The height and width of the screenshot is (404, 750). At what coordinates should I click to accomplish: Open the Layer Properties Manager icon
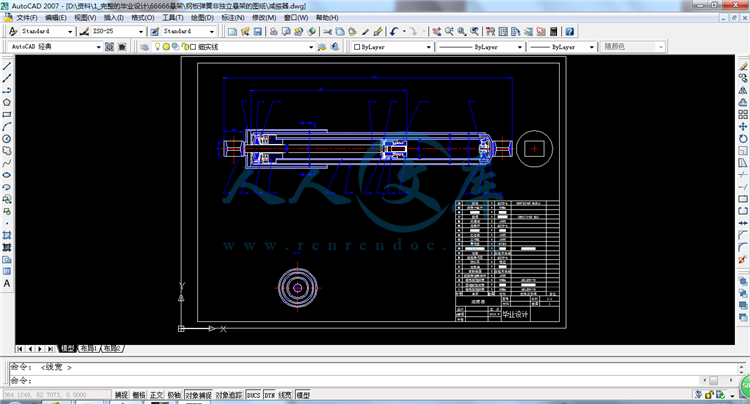point(144,47)
